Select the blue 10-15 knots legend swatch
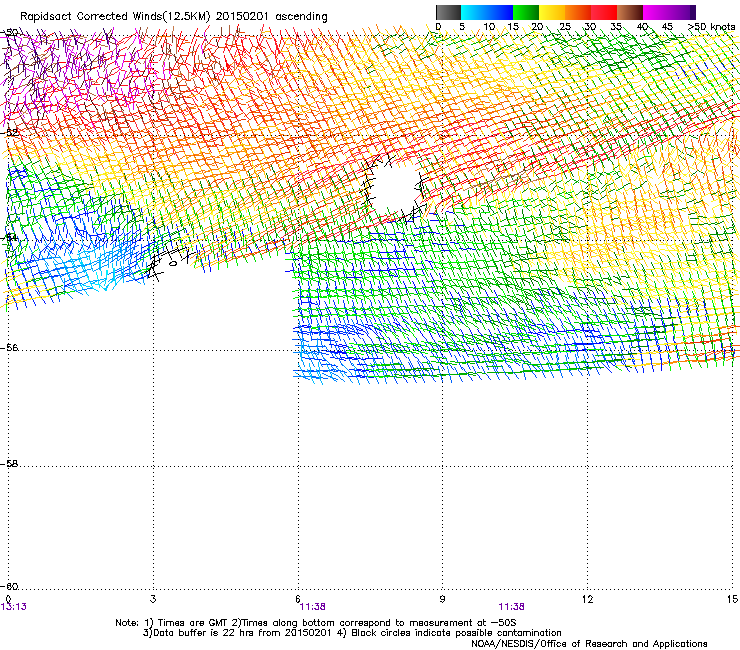Image resolution: width=740 pixels, height=650 pixels. tap(500, 12)
